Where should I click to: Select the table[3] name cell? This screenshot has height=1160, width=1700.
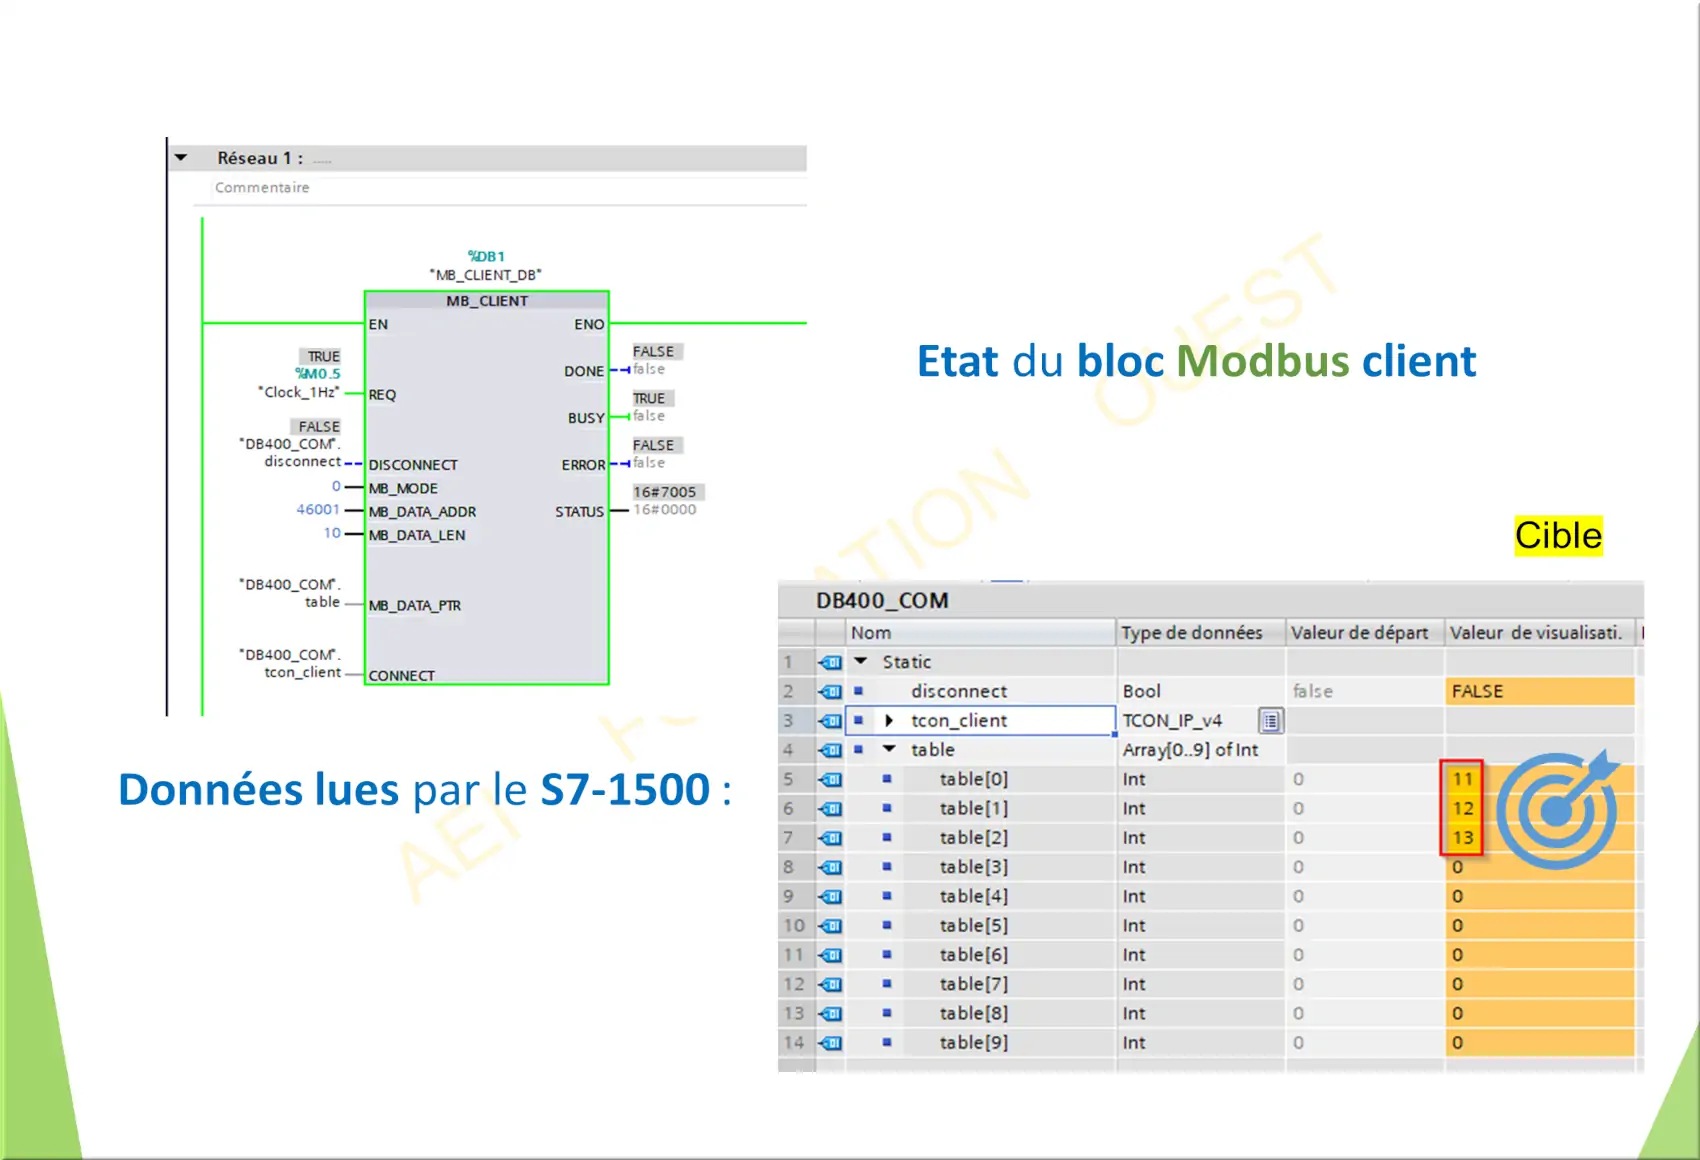pyautogui.click(x=980, y=867)
